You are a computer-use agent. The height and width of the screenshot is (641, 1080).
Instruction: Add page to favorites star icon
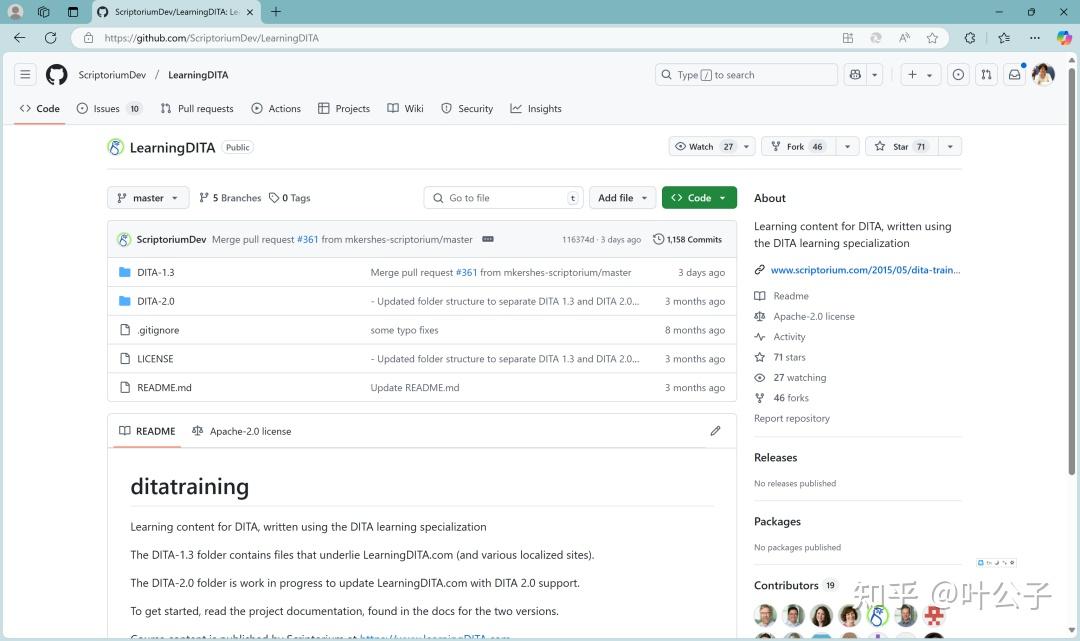932,38
